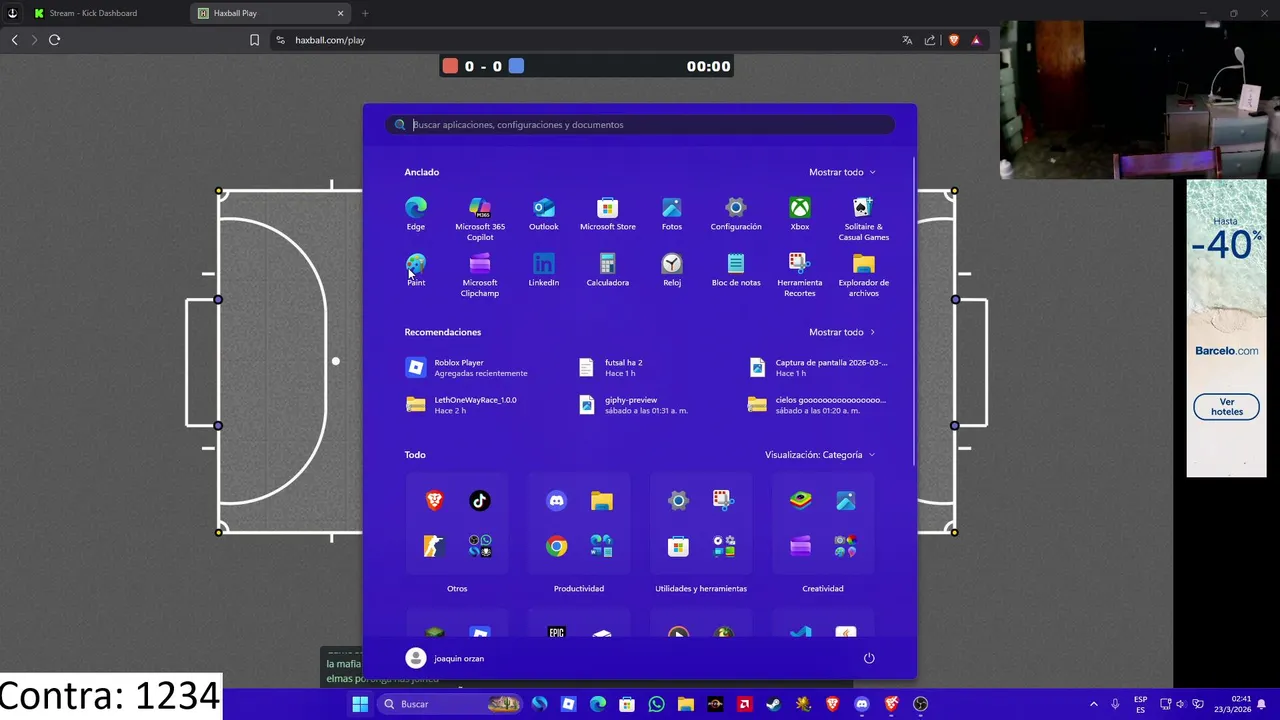Open BlueStacks in the Creatividad category
Viewport: 1280px width, 720px height.
pos(800,501)
